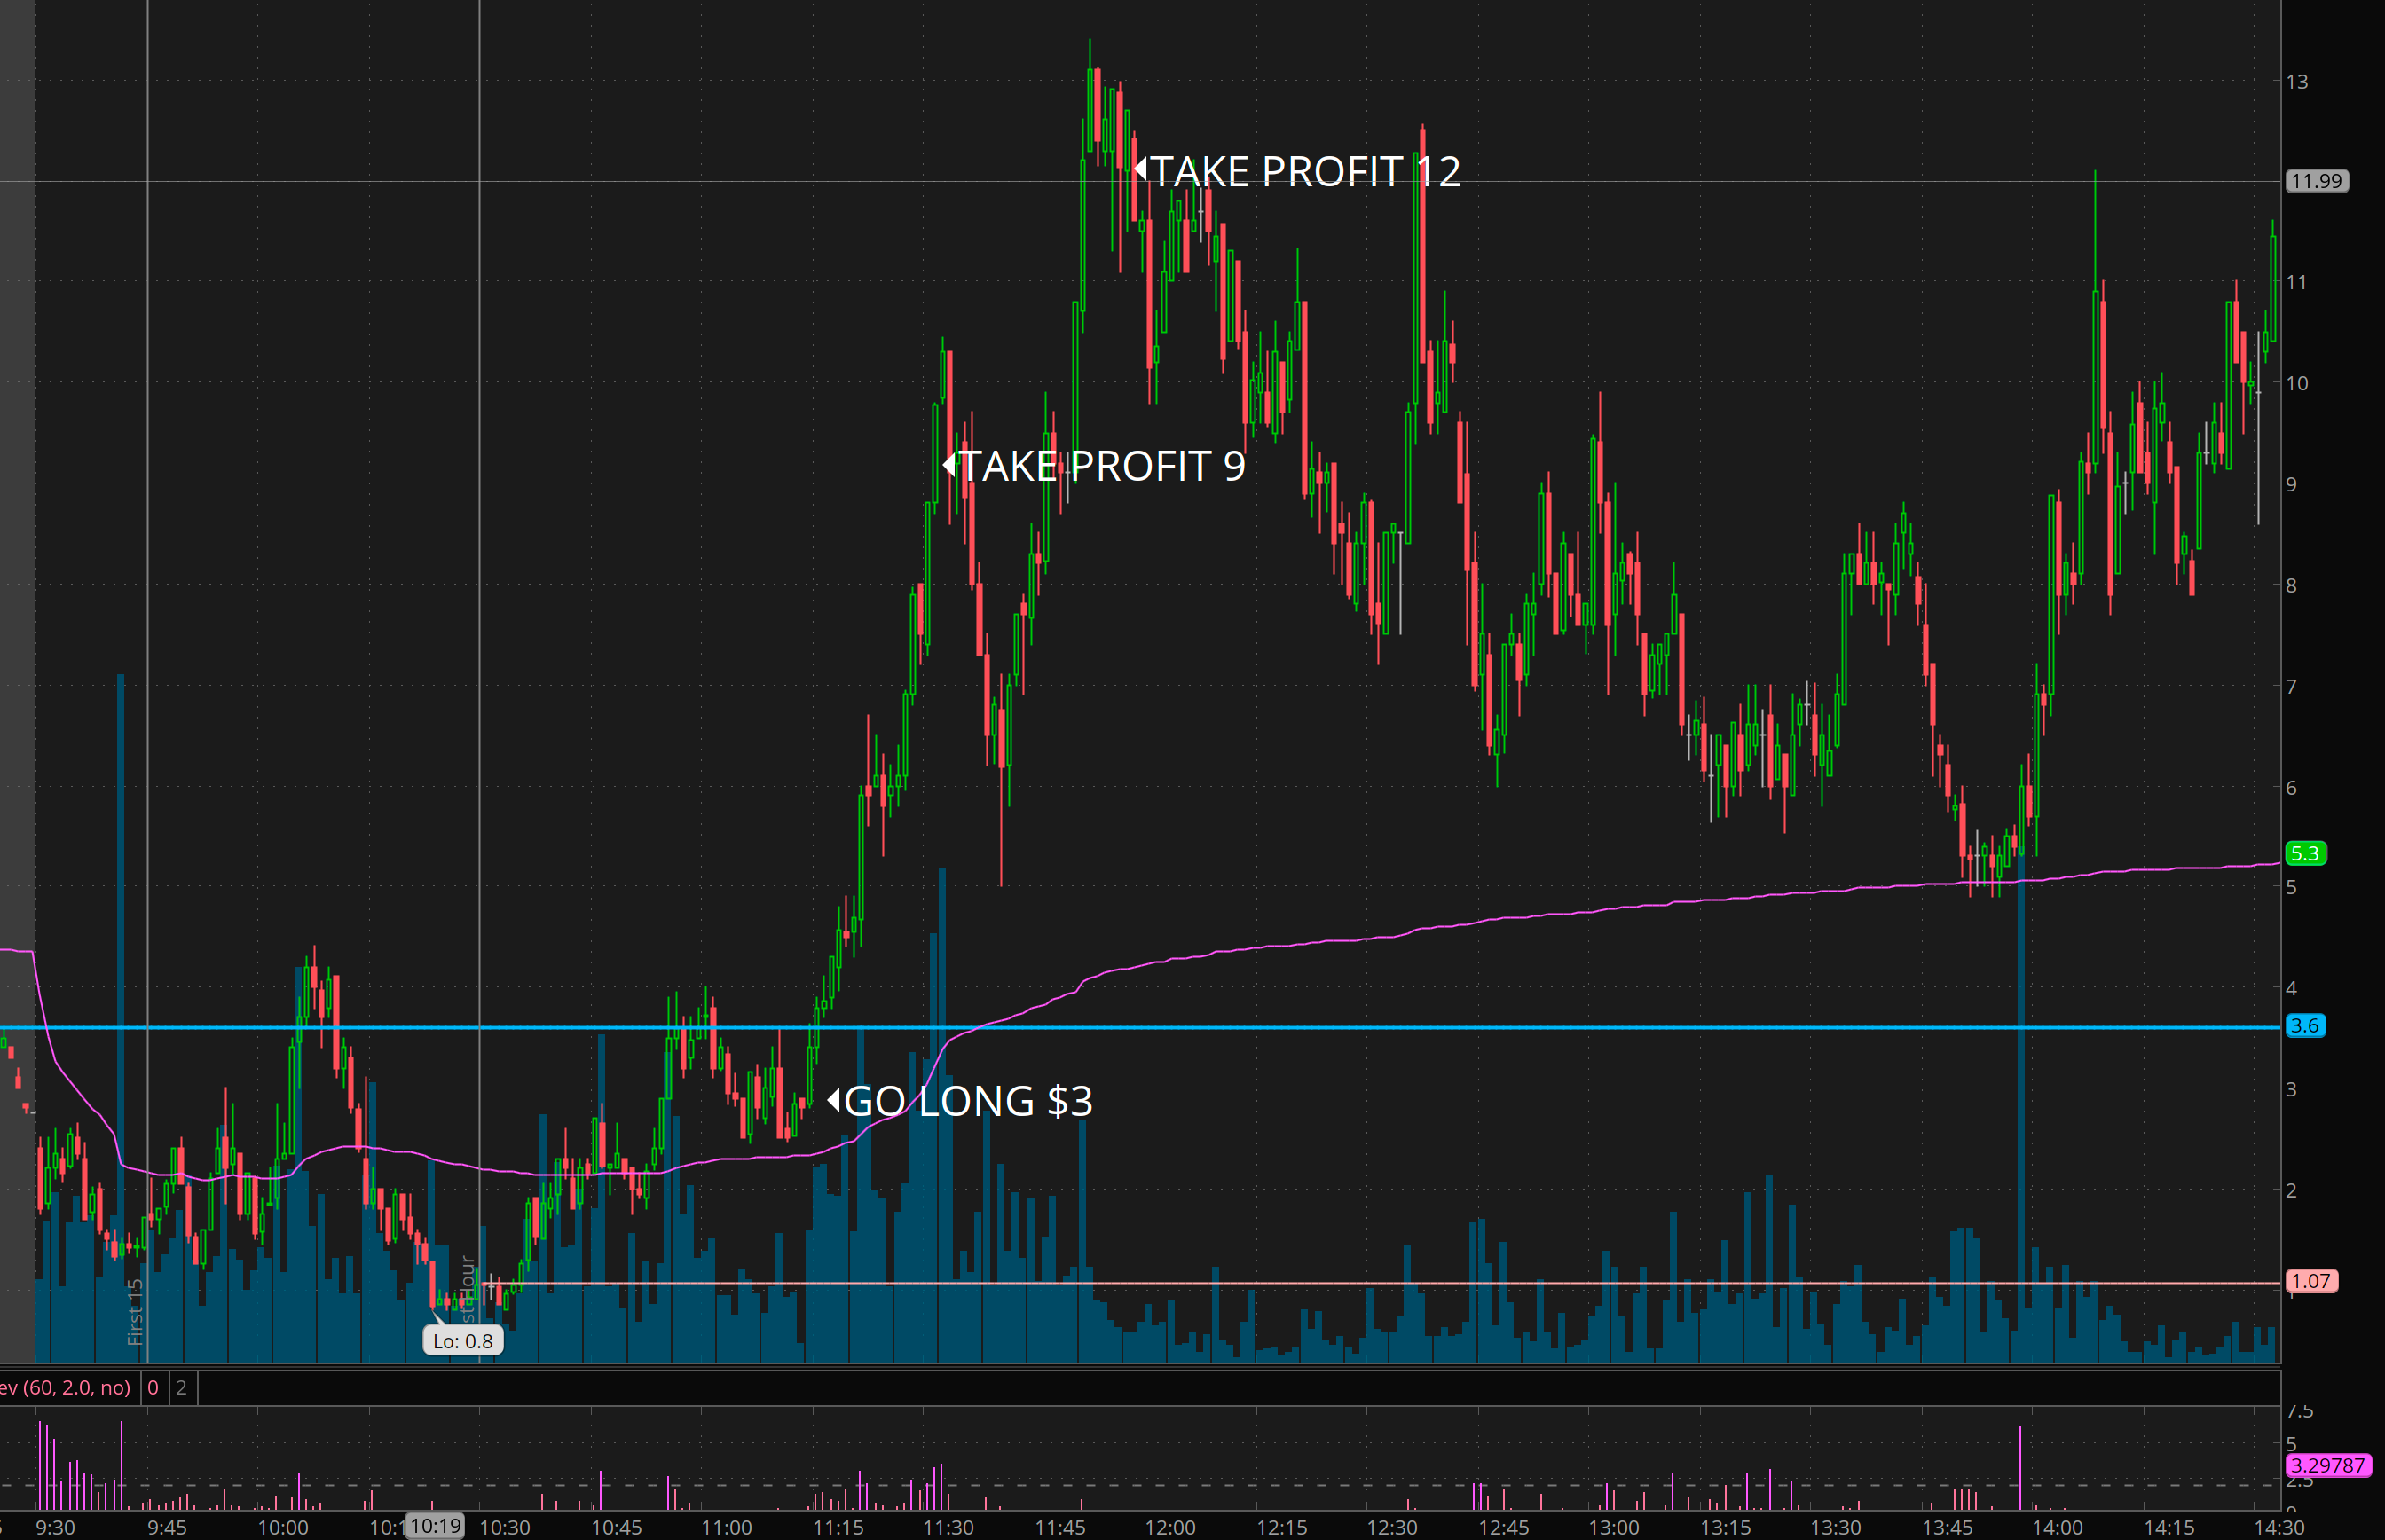Click the arrow marker beside TAKE PROFIT 9
The image size is (2385, 1540).
coord(949,464)
